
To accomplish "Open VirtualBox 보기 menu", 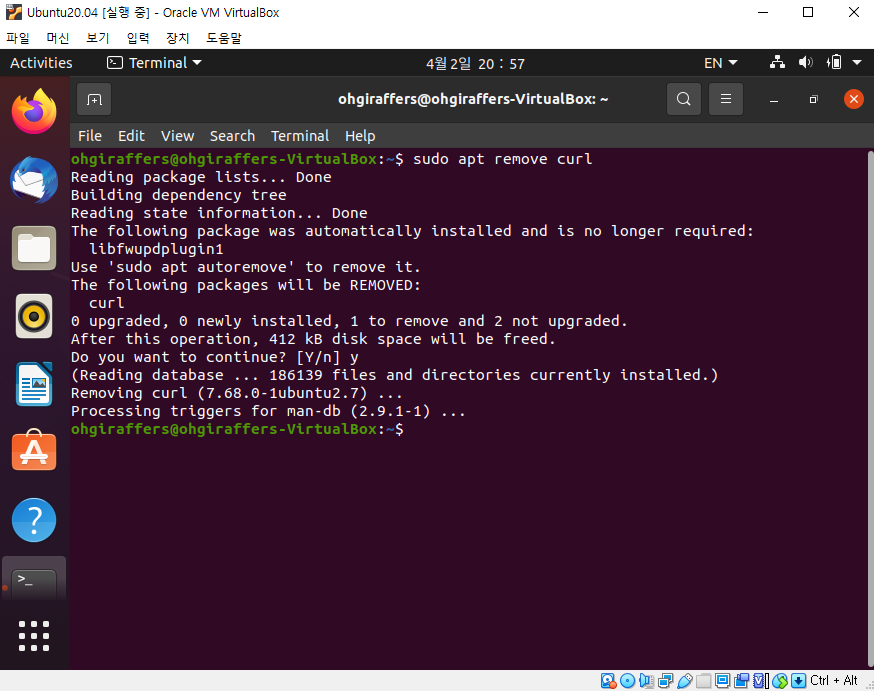I will (x=97, y=37).
